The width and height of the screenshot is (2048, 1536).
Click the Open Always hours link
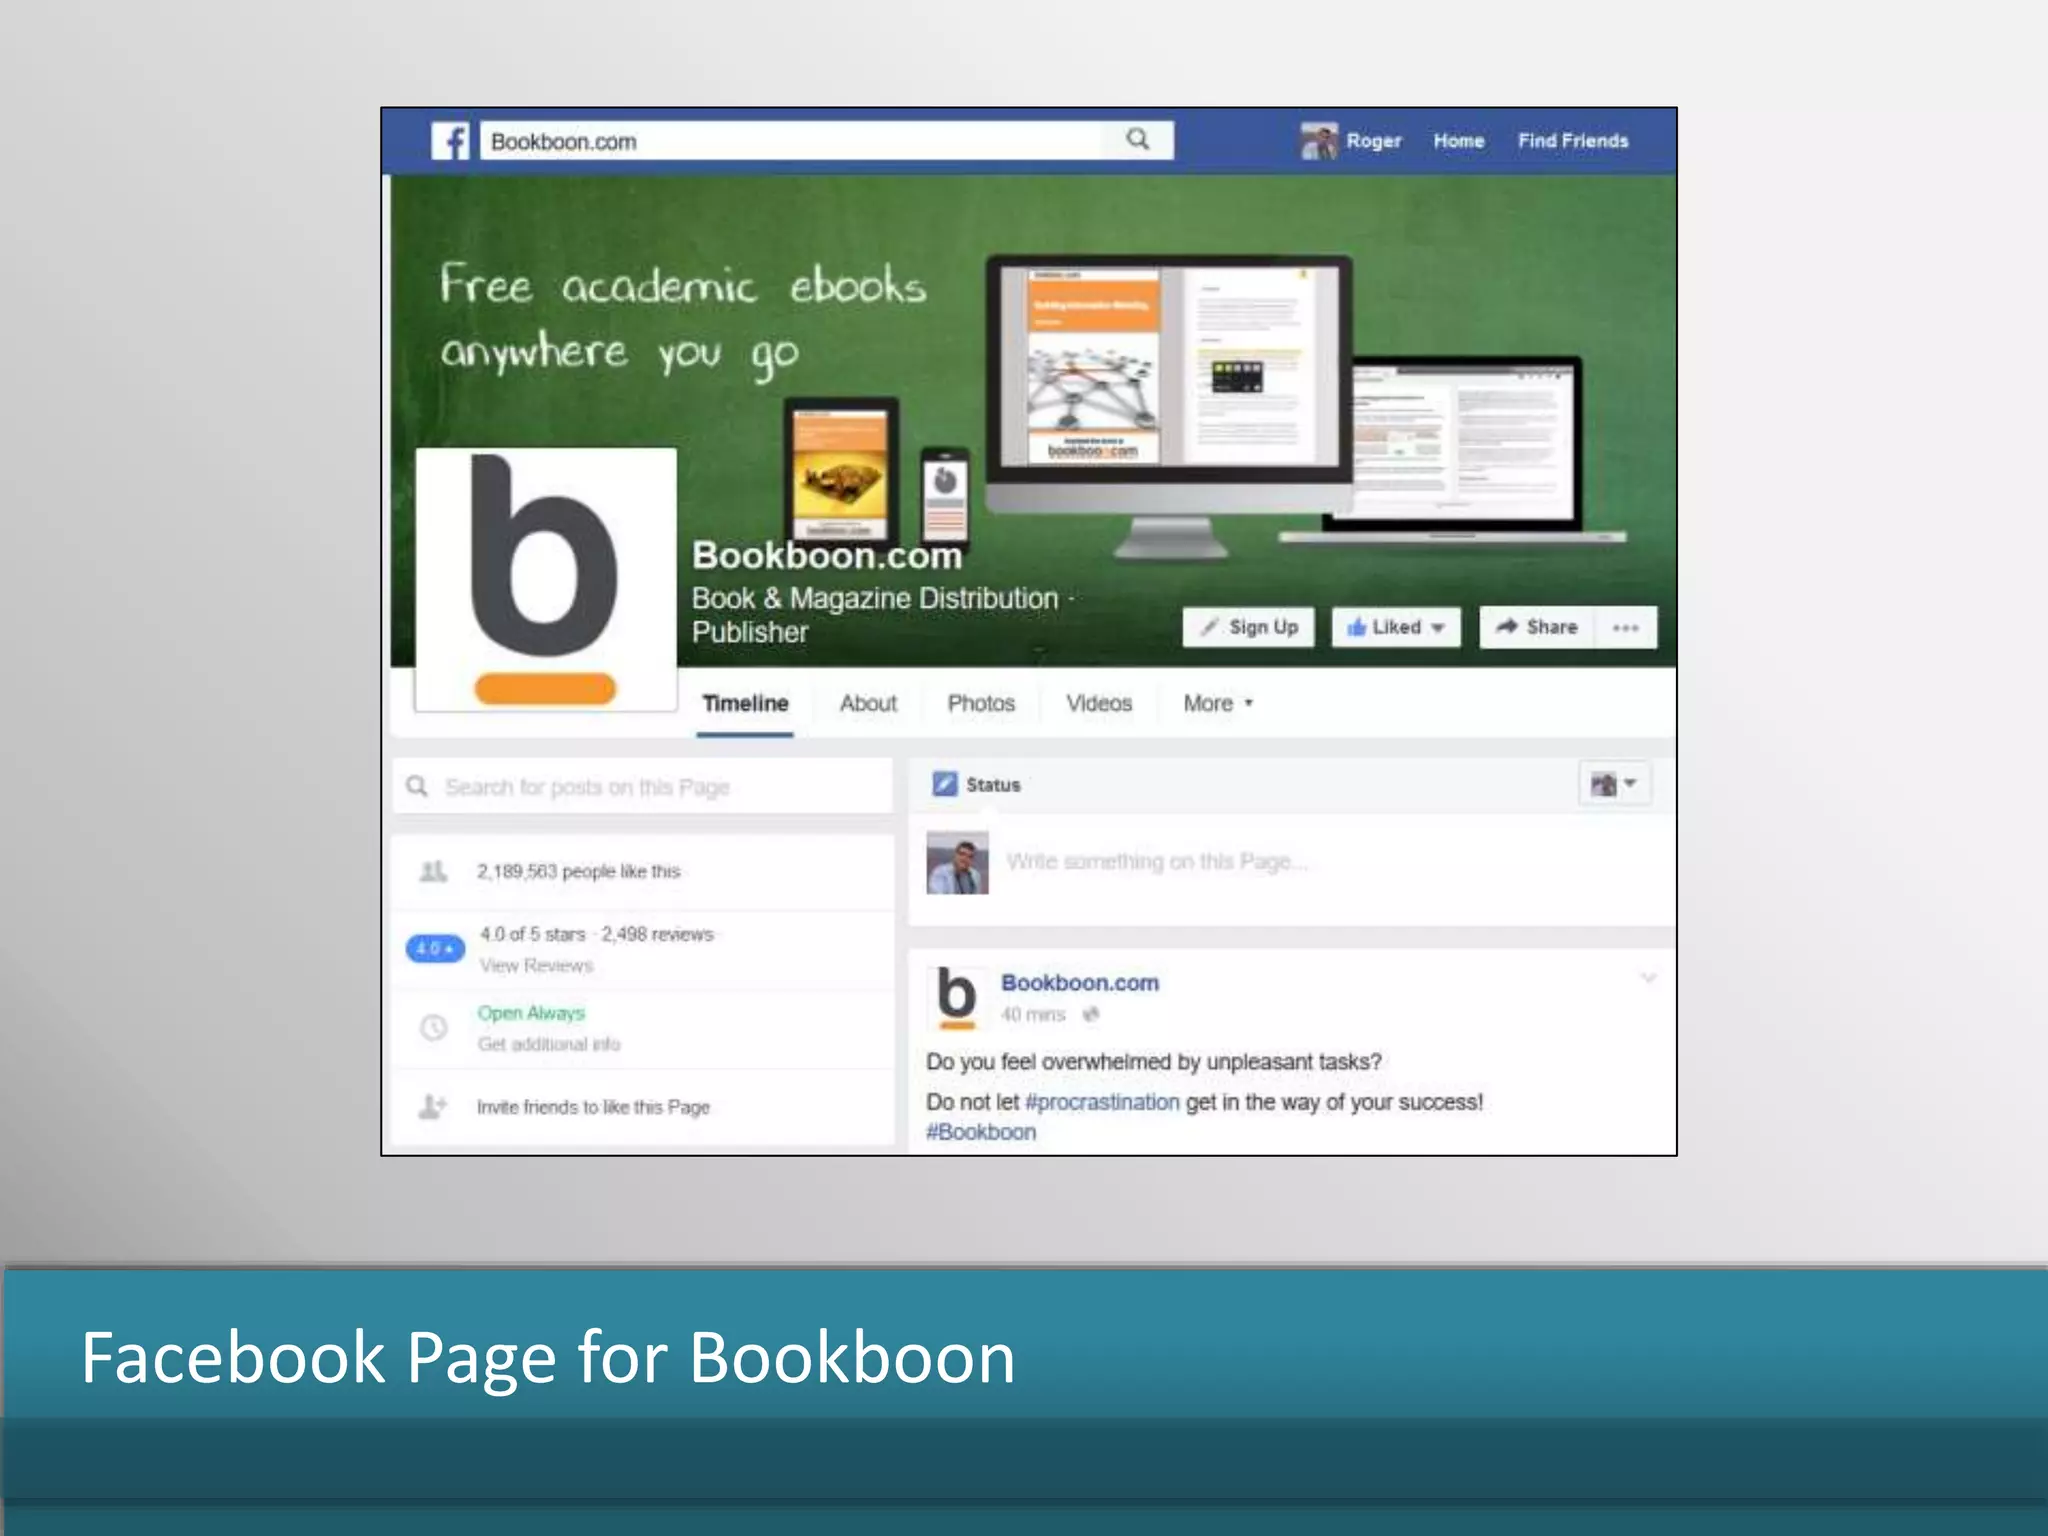[x=531, y=1013]
